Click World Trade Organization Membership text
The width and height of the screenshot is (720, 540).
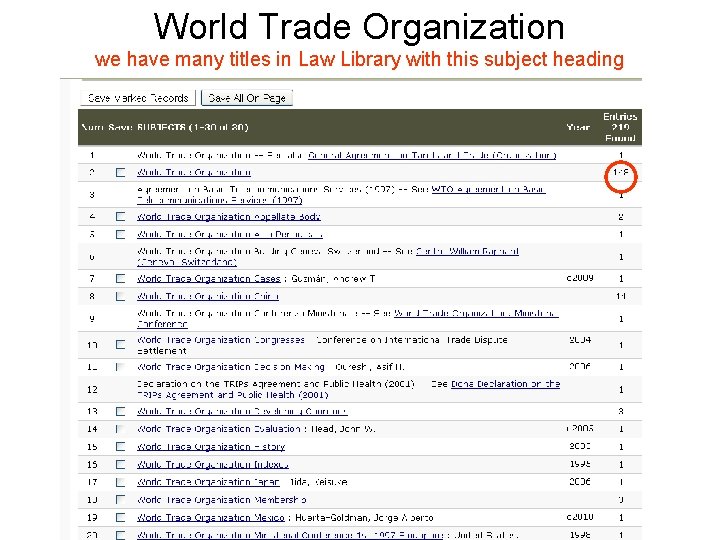pos(222,500)
